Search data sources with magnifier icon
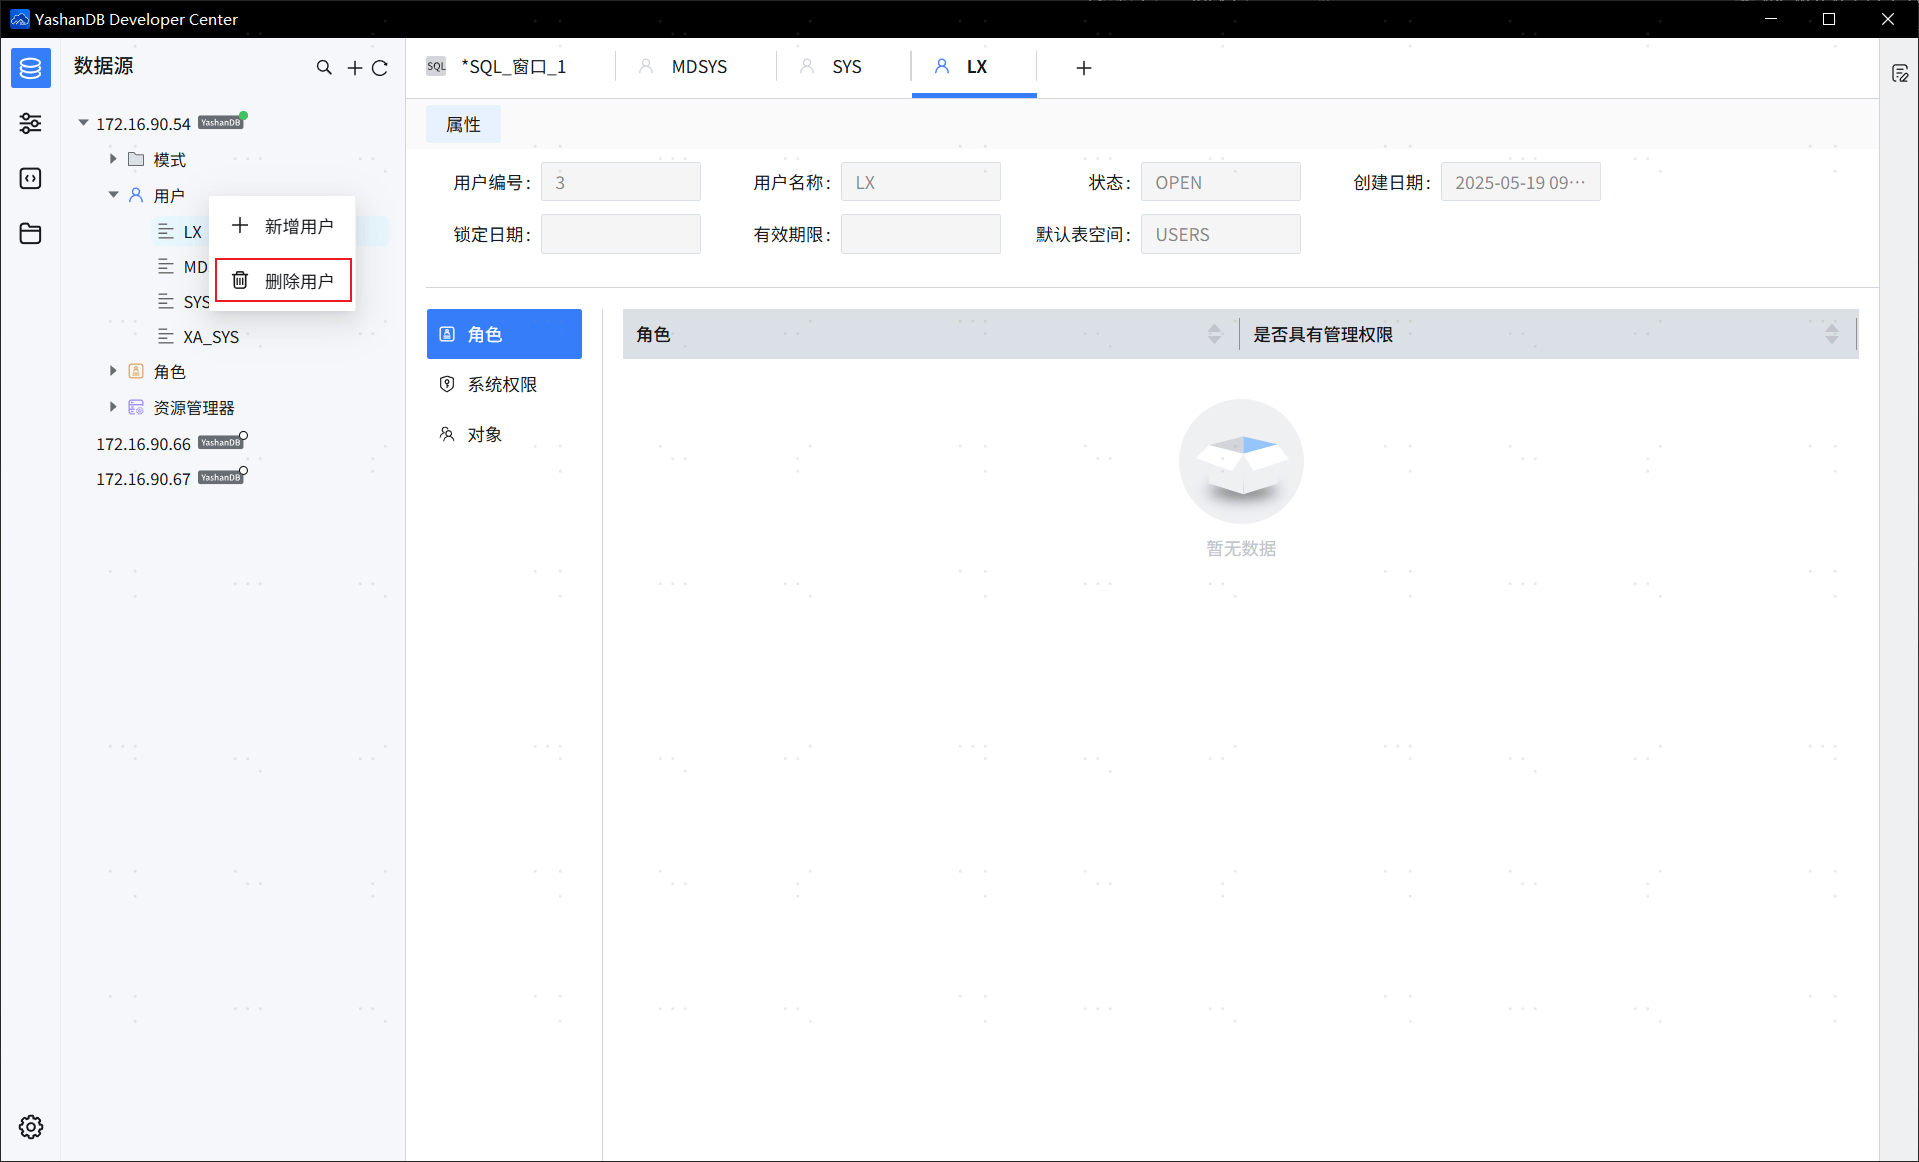The image size is (1919, 1162). tap(324, 68)
